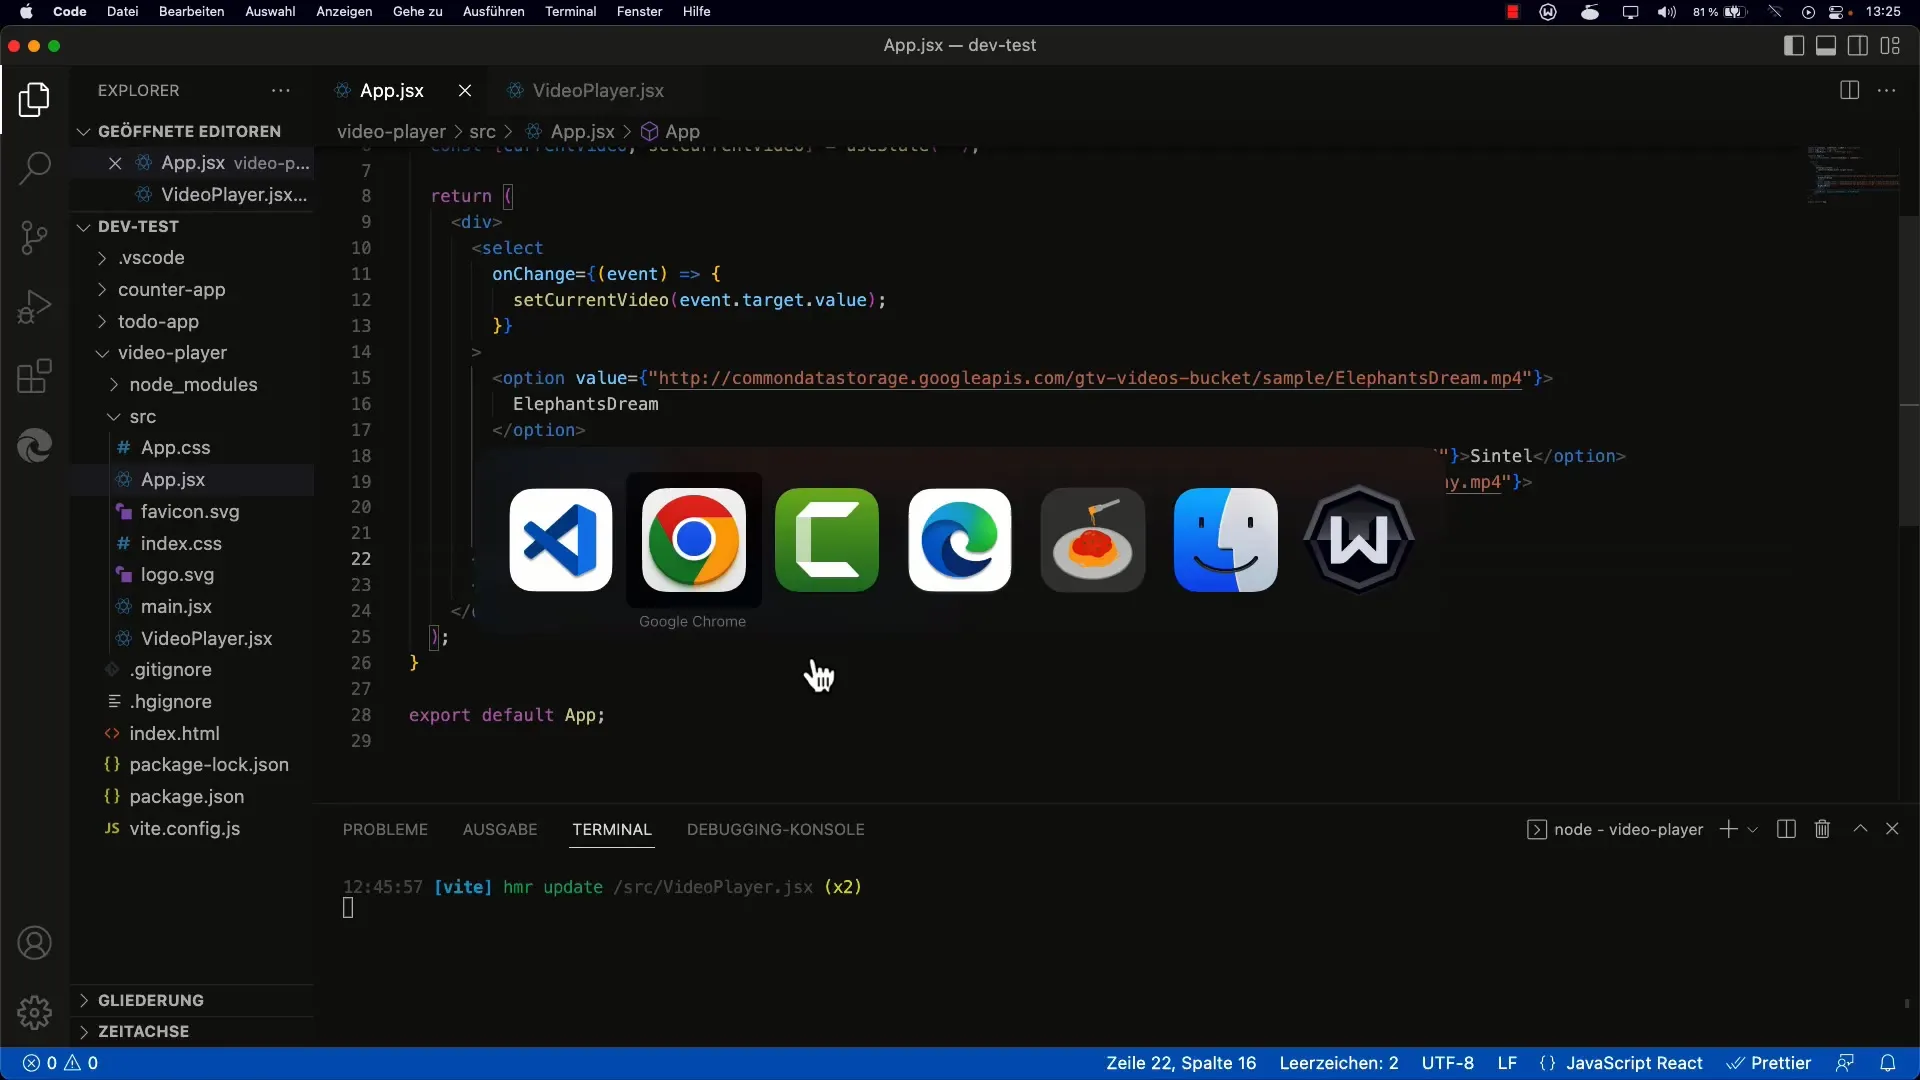
Task: Open VideoPlayer.jsx in editor tabs
Action: [597, 90]
